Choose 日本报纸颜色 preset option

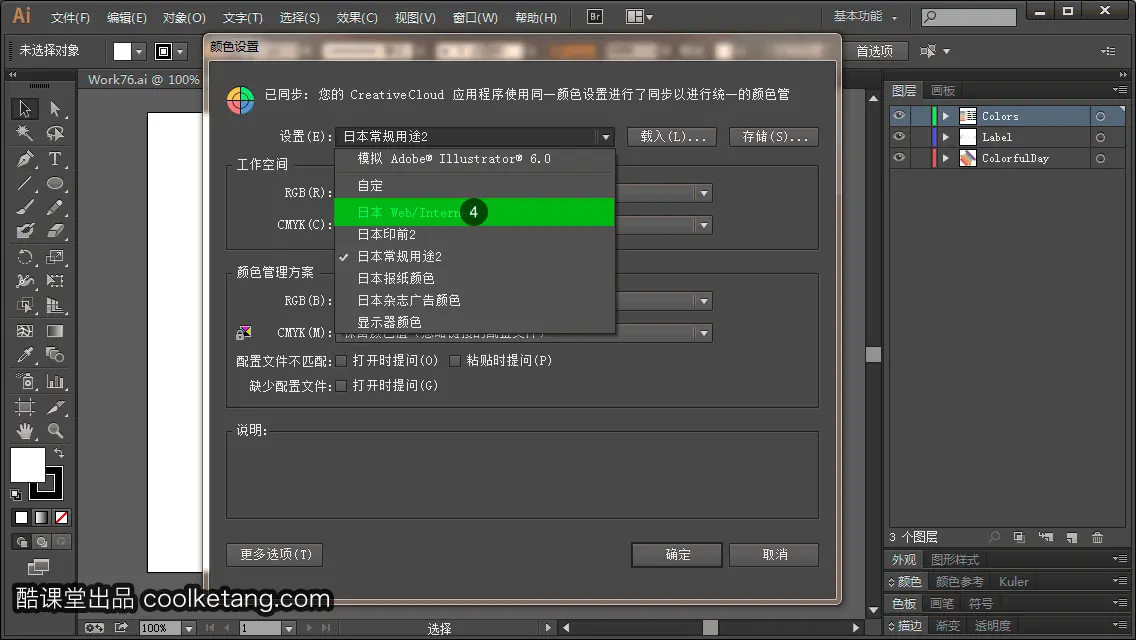(475, 278)
